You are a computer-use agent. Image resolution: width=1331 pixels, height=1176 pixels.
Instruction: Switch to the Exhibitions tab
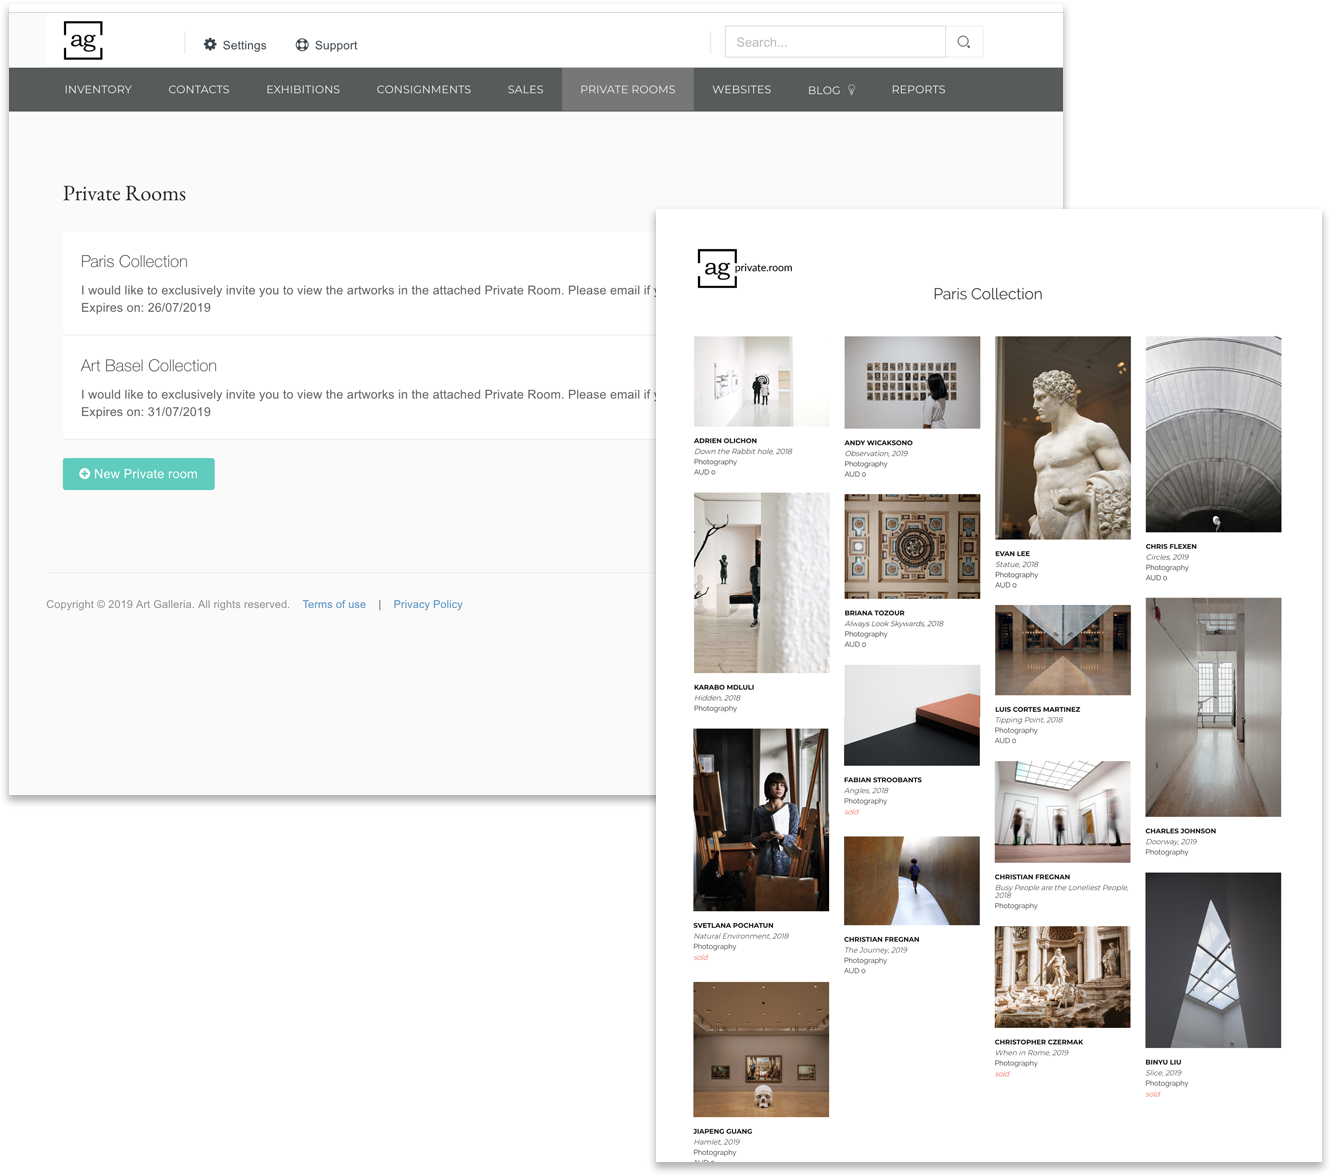[302, 89]
